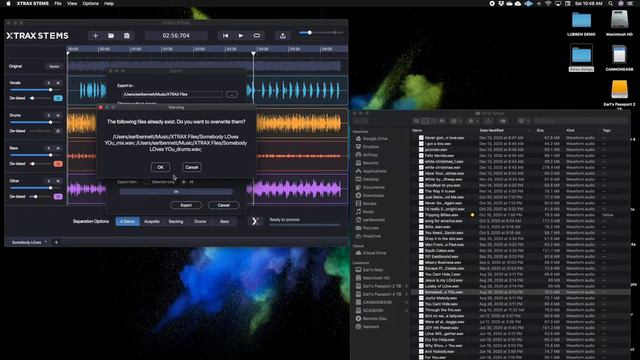Open the Help menu
Screen dimensions: 640x360
(x=109, y=3)
